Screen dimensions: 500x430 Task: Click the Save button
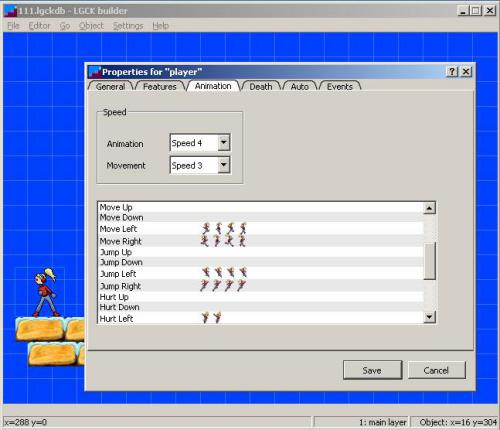(x=372, y=370)
